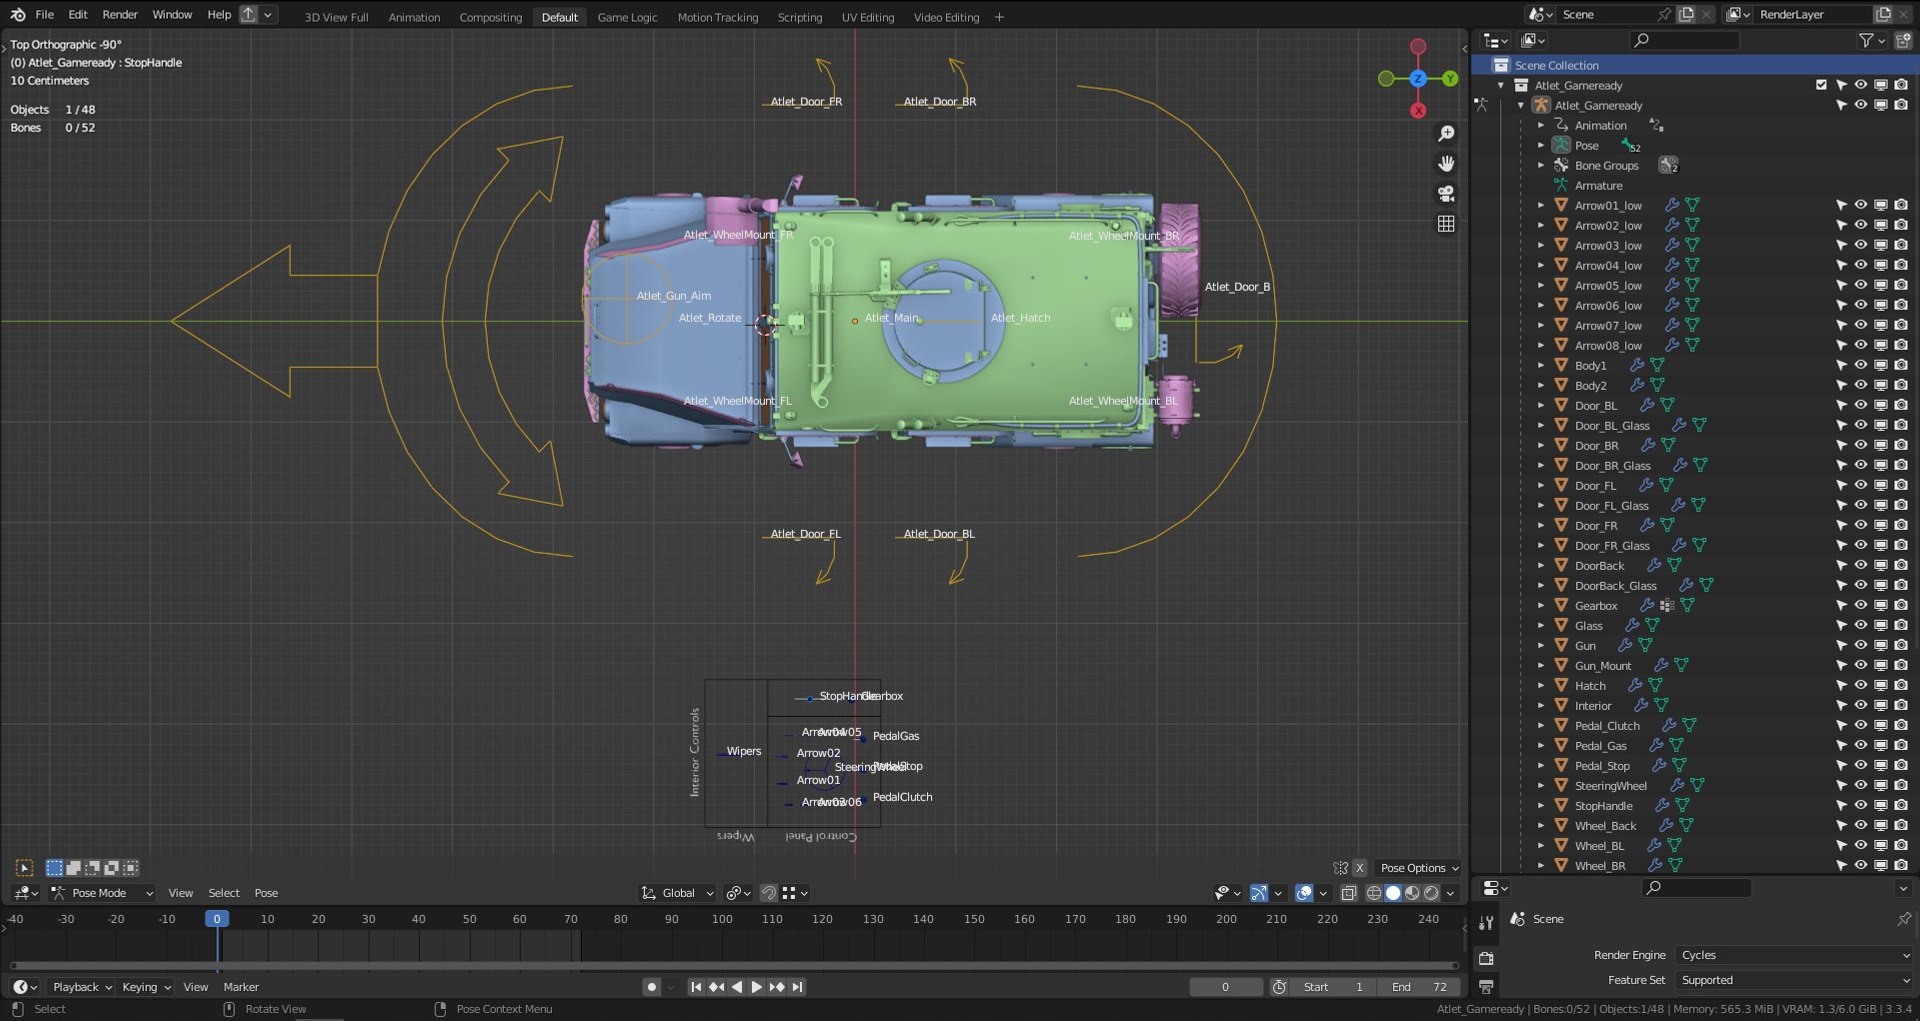Select the pan view hand icon
The image size is (1920, 1021).
click(x=1446, y=164)
